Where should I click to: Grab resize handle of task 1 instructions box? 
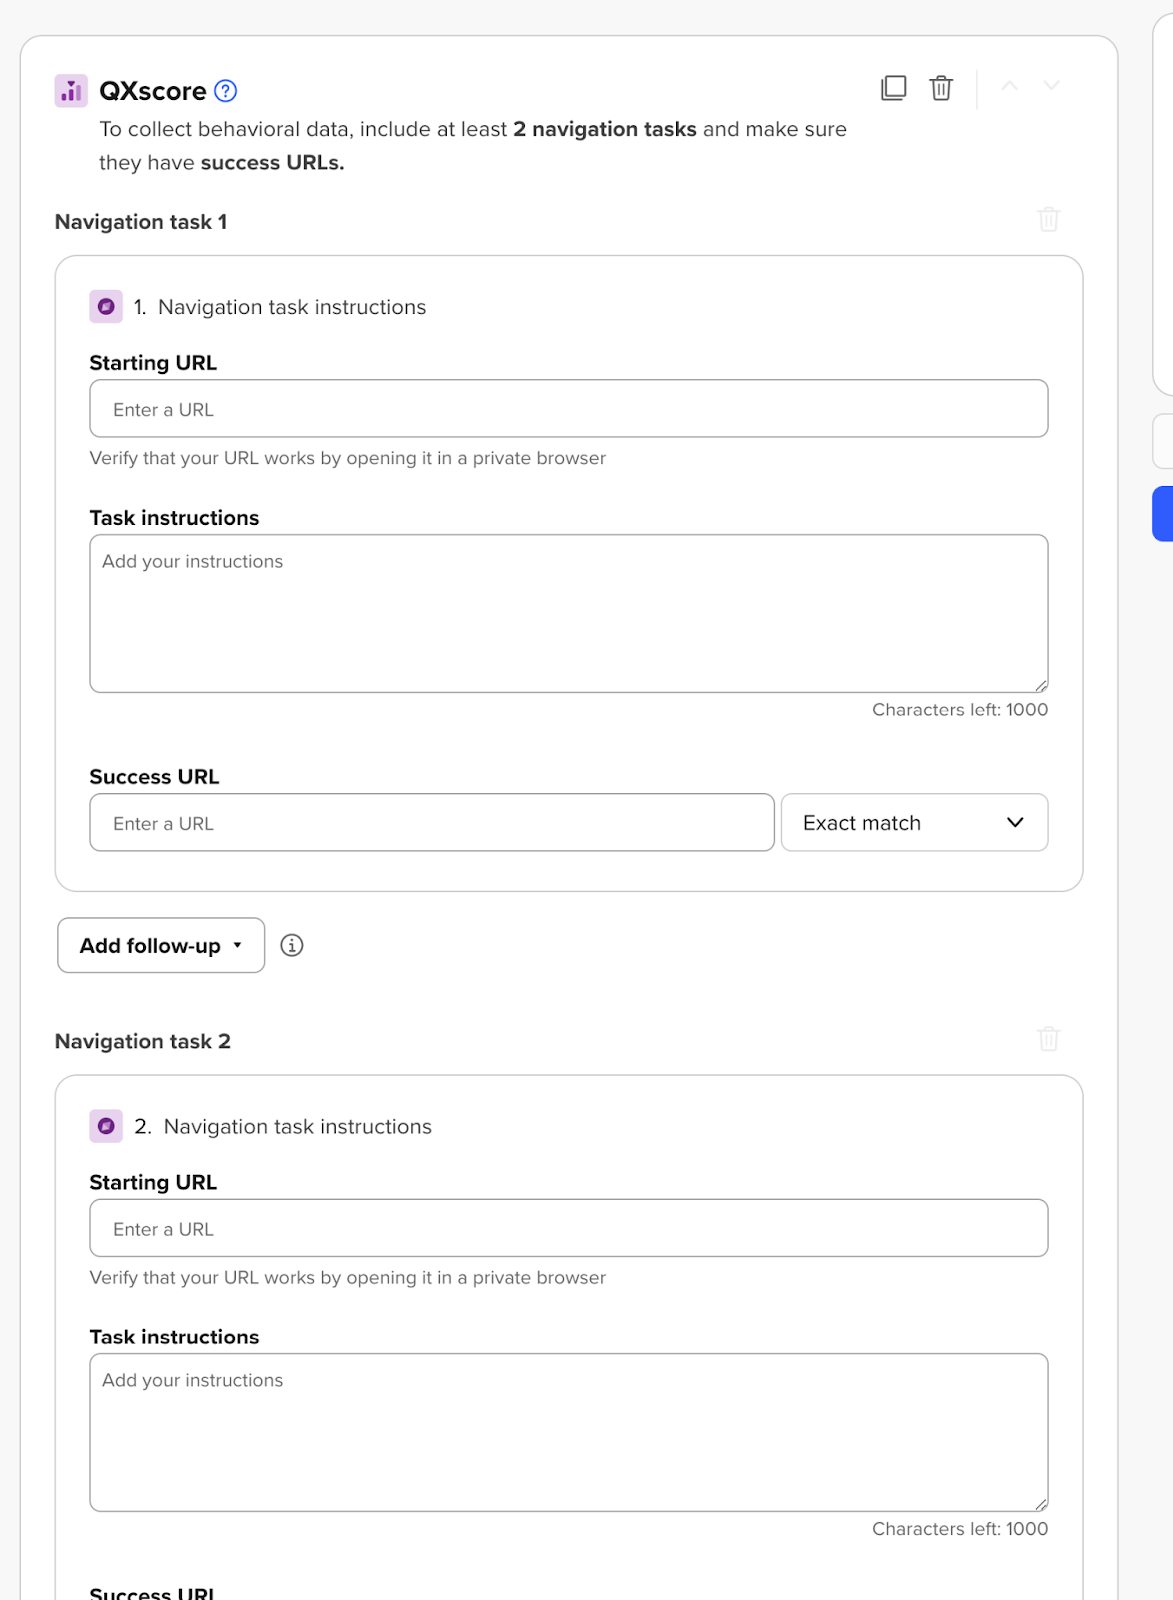[1041, 686]
